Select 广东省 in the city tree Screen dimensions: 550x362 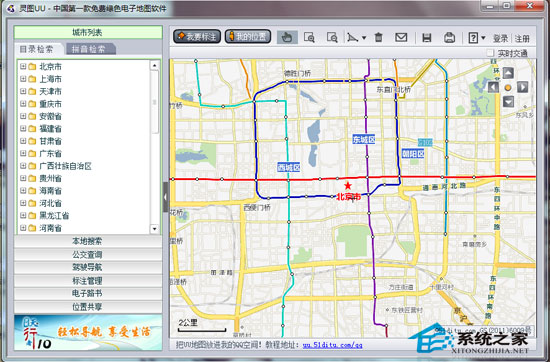click(50, 154)
